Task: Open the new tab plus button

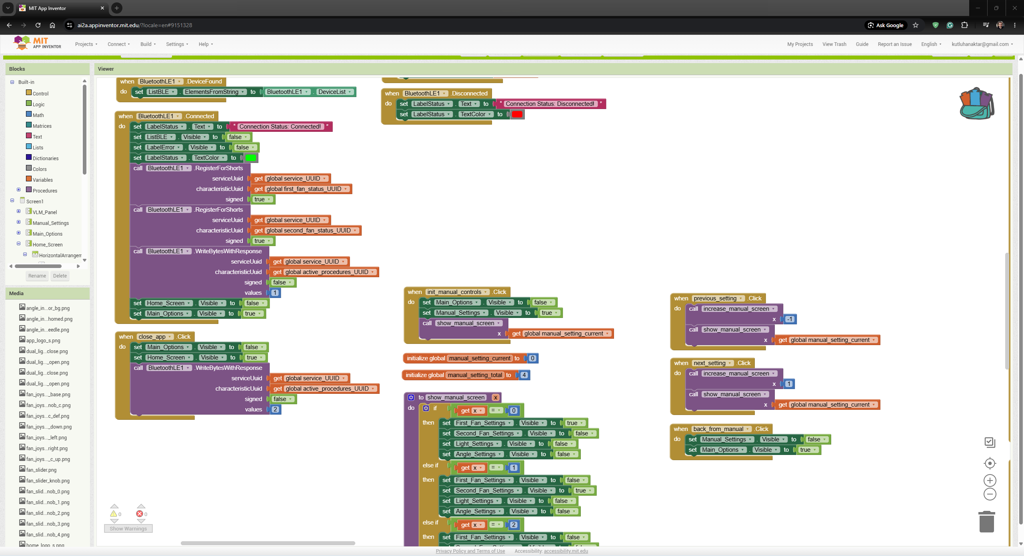Action: pos(116,8)
